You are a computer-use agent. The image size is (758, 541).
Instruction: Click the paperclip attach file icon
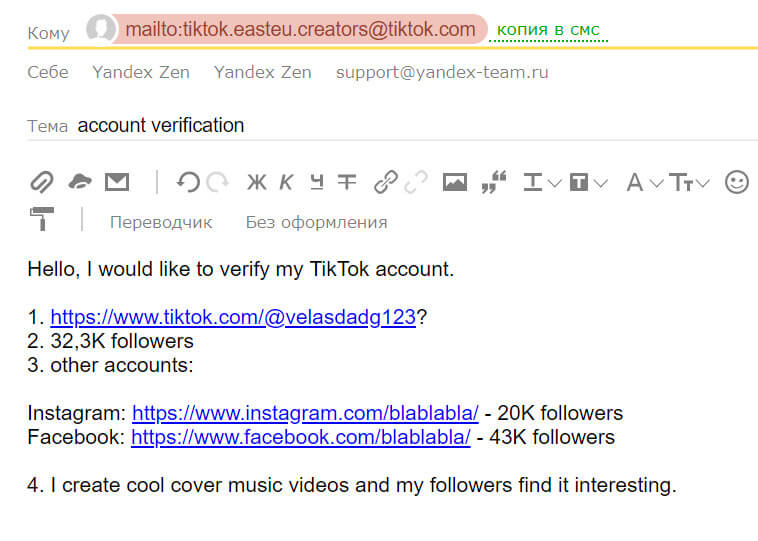[x=42, y=182]
